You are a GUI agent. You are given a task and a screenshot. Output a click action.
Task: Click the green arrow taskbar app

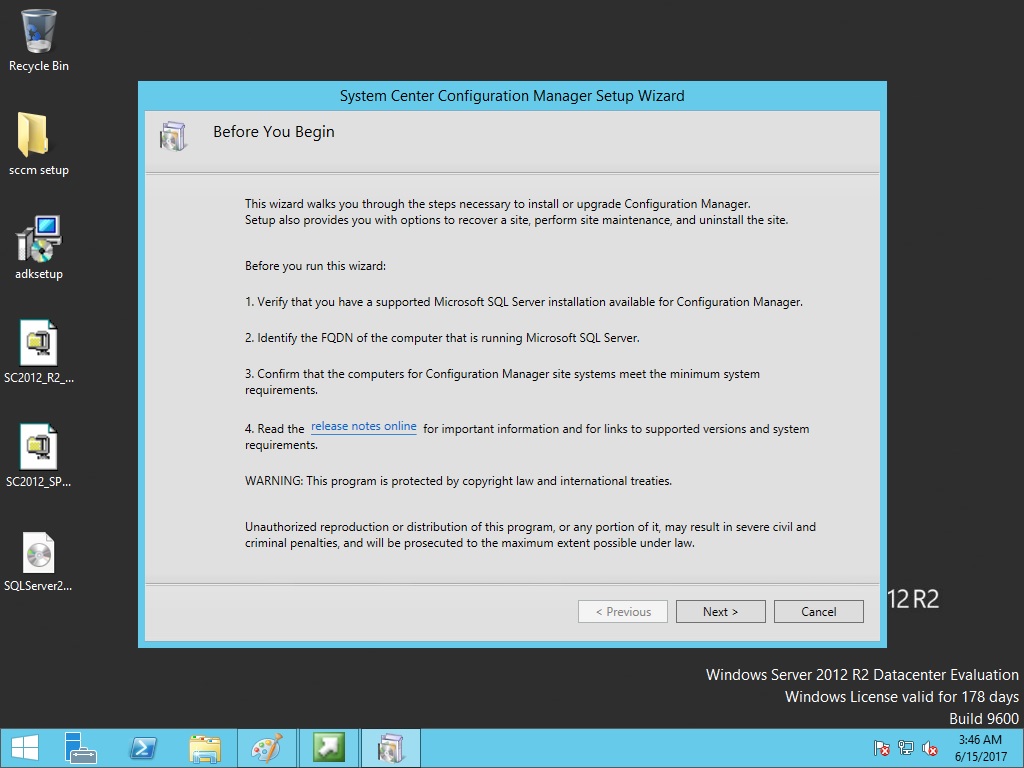coord(328,748)
